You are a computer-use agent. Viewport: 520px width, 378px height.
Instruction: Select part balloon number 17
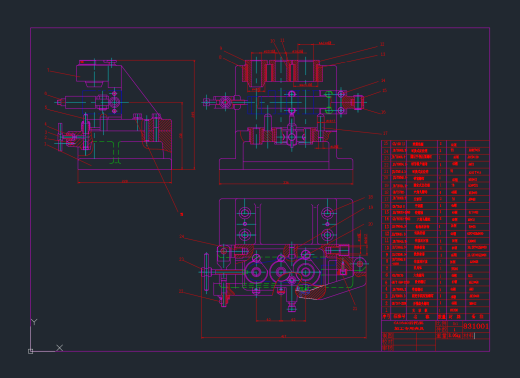(385, 133)
